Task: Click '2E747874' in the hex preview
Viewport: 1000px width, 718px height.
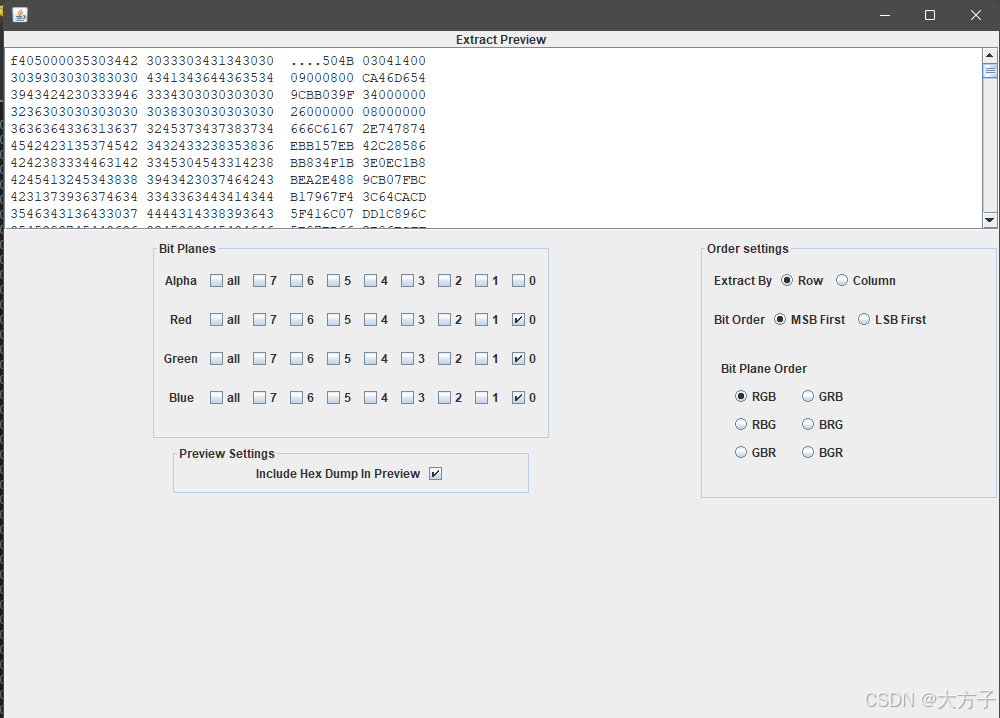Action: click(393, 129)
